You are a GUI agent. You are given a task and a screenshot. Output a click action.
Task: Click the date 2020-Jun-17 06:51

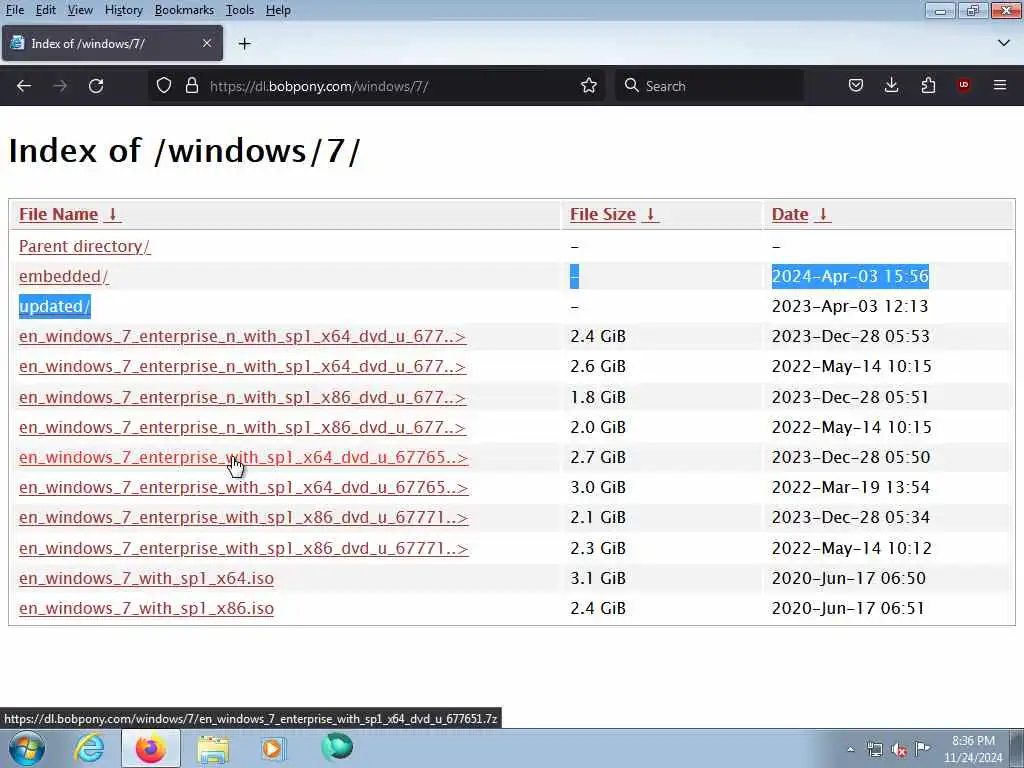pos(848,608)
